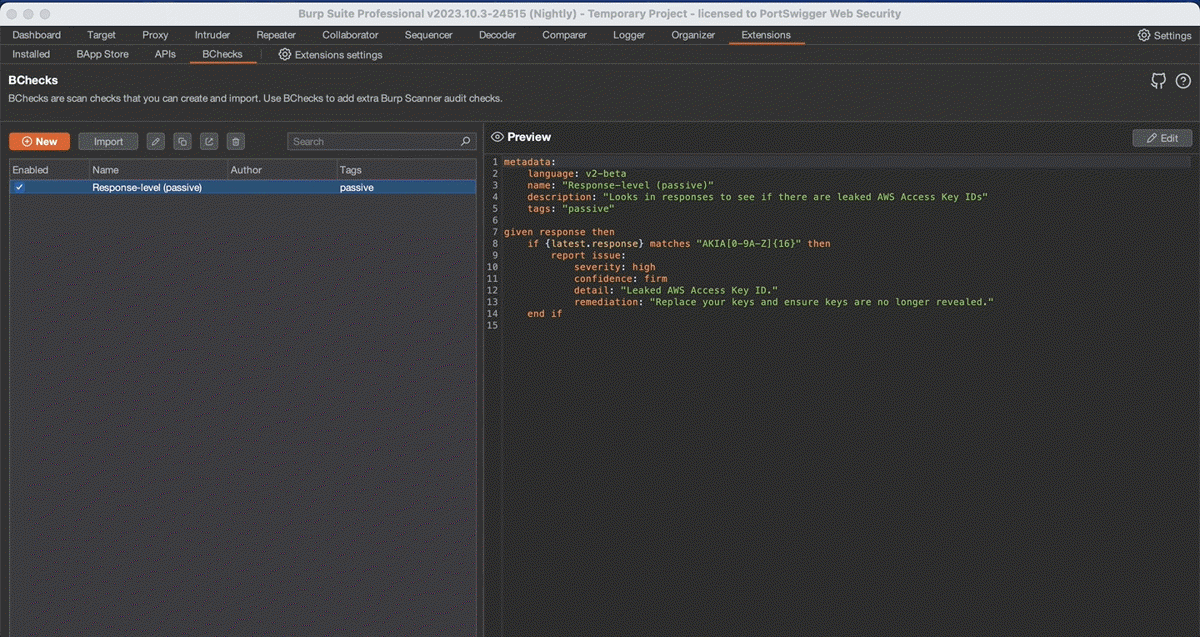Sort by the Name column header
The image size is (1200, 637).
point(158,170)
